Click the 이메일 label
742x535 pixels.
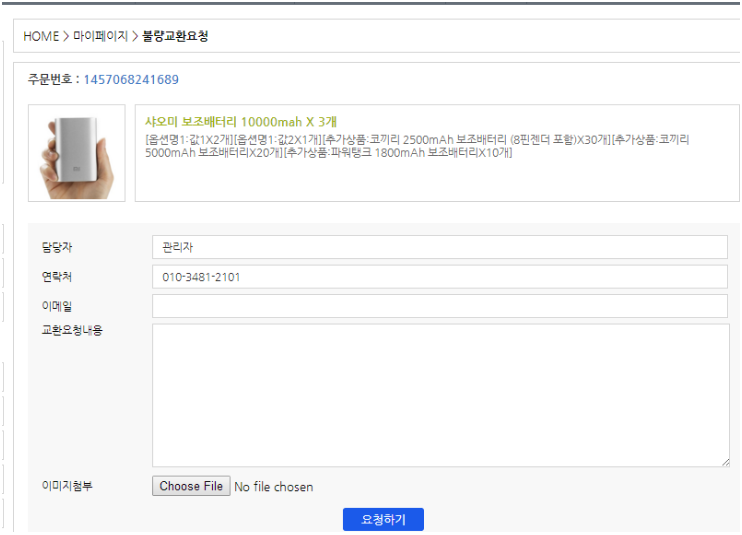click(57, 306)
